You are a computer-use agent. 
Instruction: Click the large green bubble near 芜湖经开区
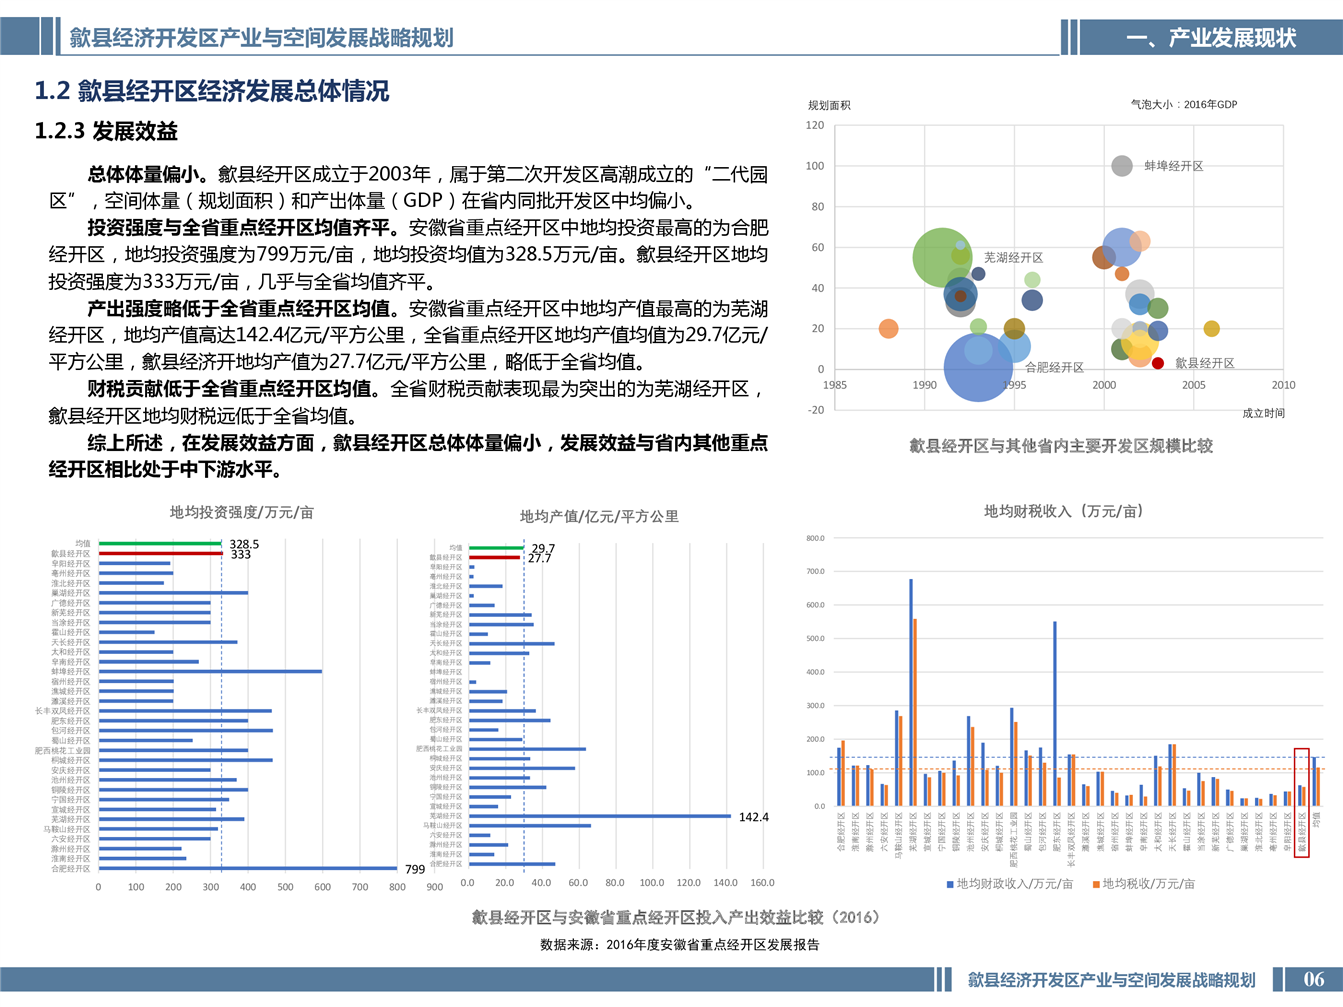941,257
